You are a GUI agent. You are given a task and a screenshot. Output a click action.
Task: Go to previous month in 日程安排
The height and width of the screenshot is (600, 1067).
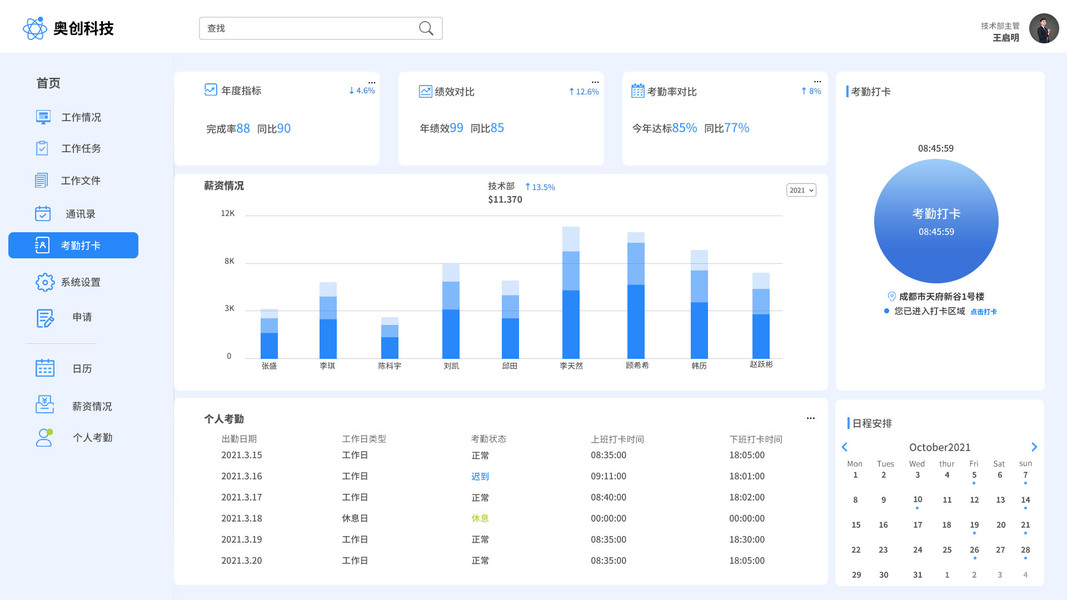click(845, 447)
